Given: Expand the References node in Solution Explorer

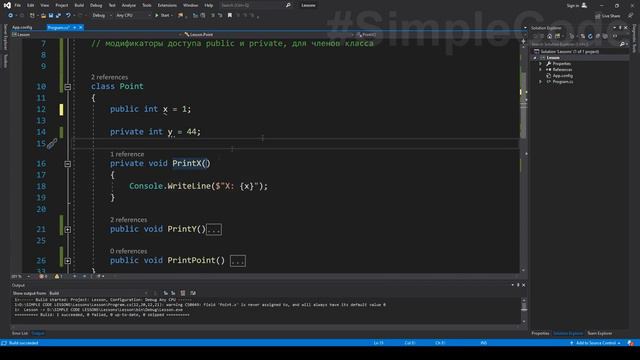Looking at the screenshot, I should pyautogui.click(x=540, y=70).
